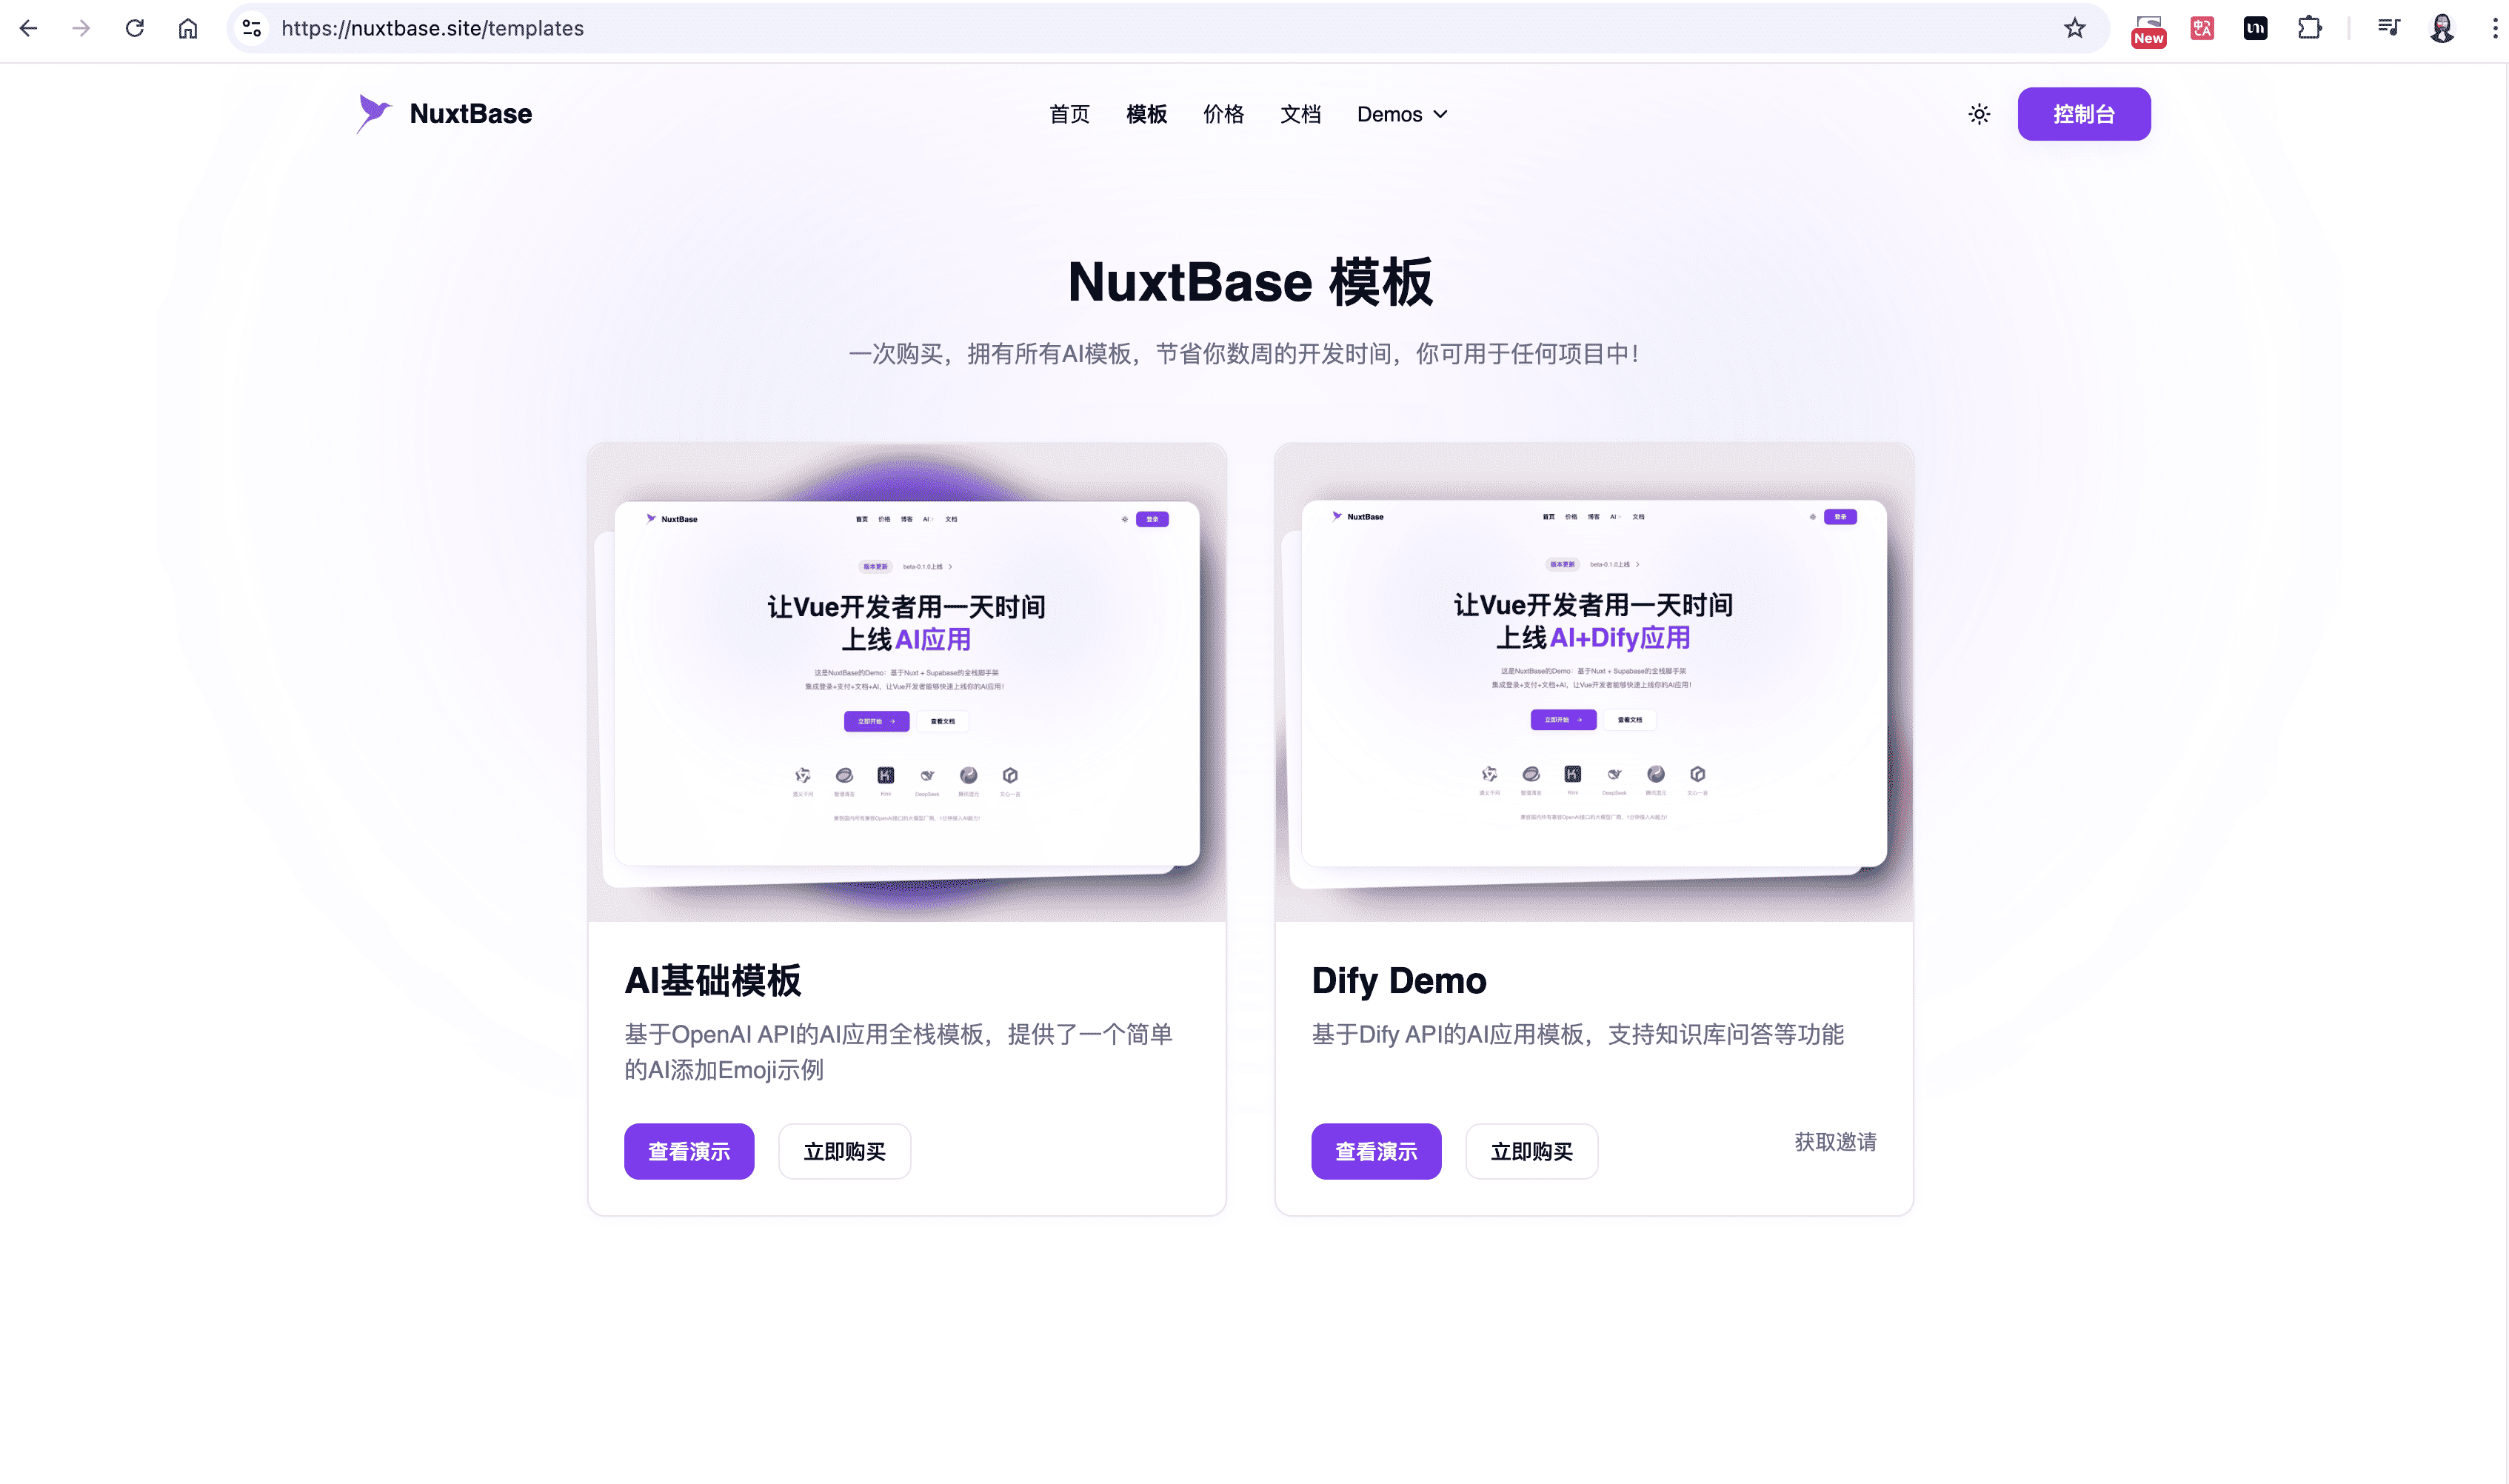Click the AI基础模板 card title
Screen dimensions: 2509x1484
click(x=713, y=981)
